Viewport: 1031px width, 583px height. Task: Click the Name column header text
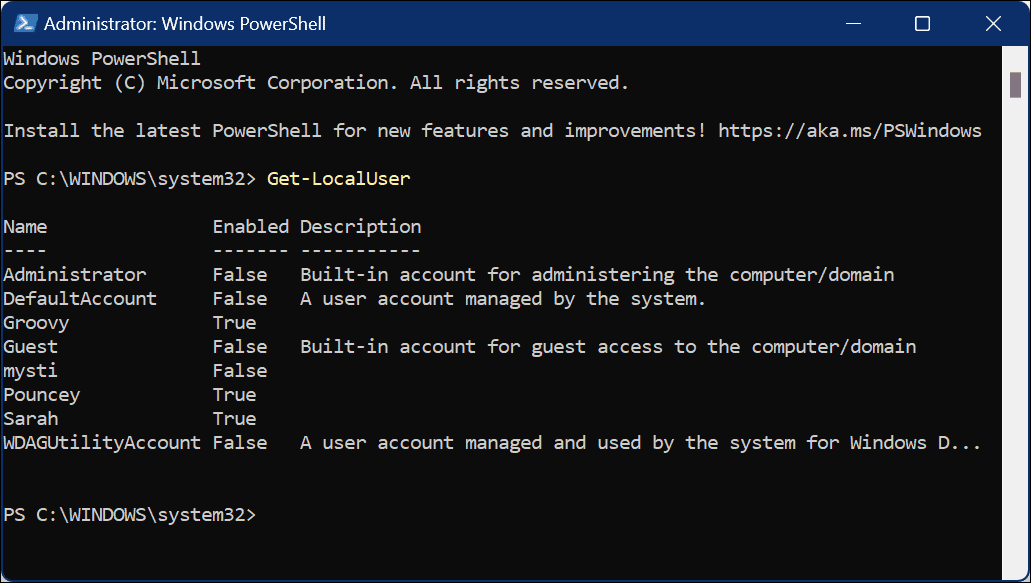[25, 226]
